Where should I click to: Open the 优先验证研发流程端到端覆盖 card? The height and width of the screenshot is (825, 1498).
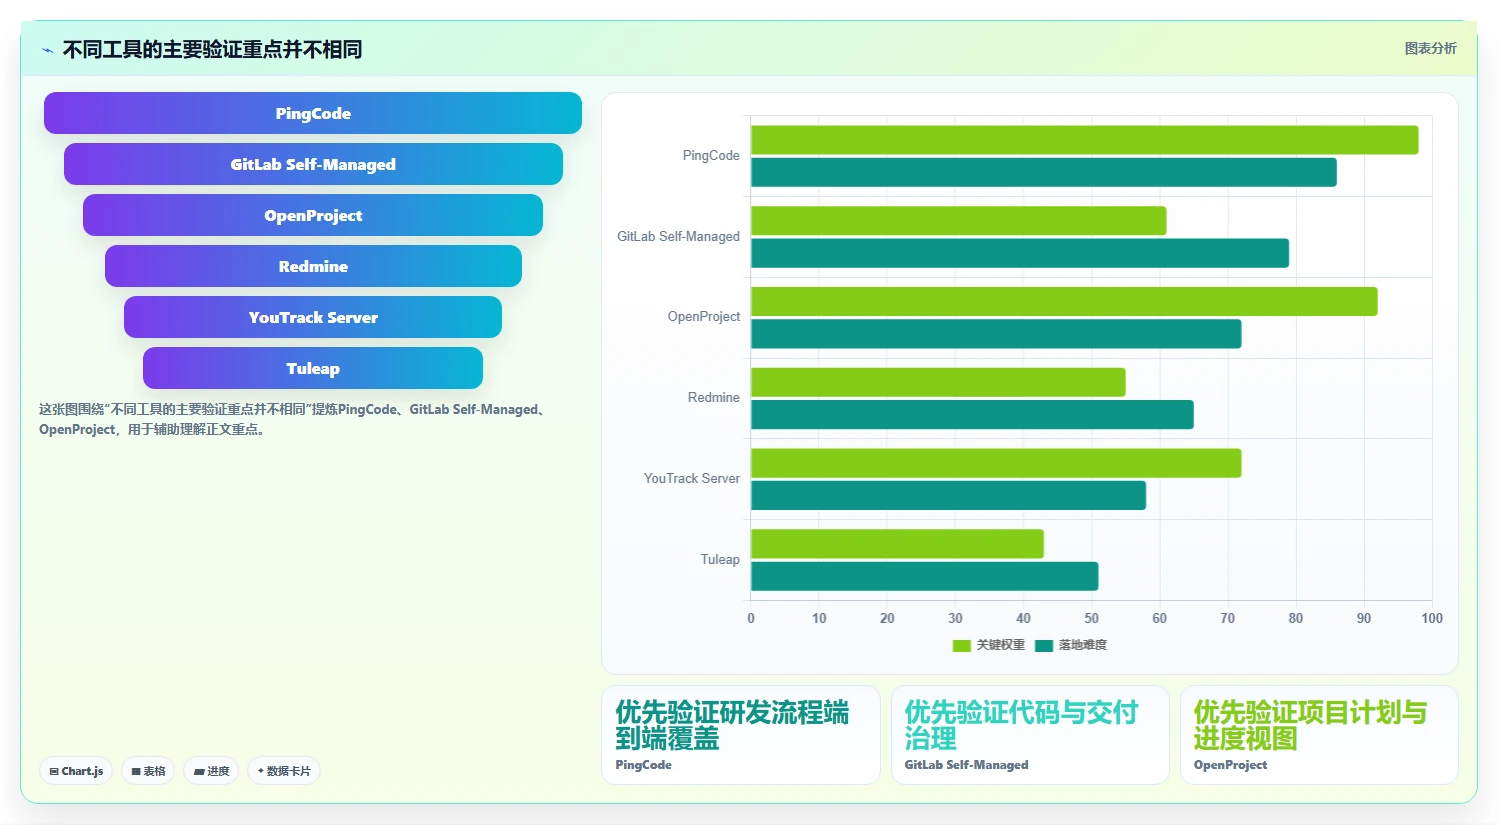tap(741, 735)
